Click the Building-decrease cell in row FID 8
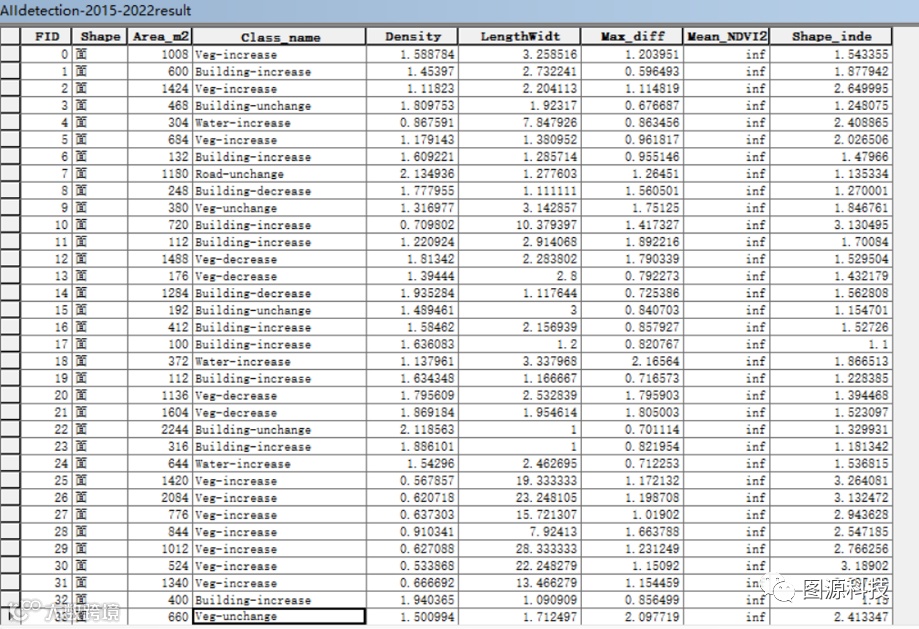This screenshot has height=629, width=919. tap(280, 191)
